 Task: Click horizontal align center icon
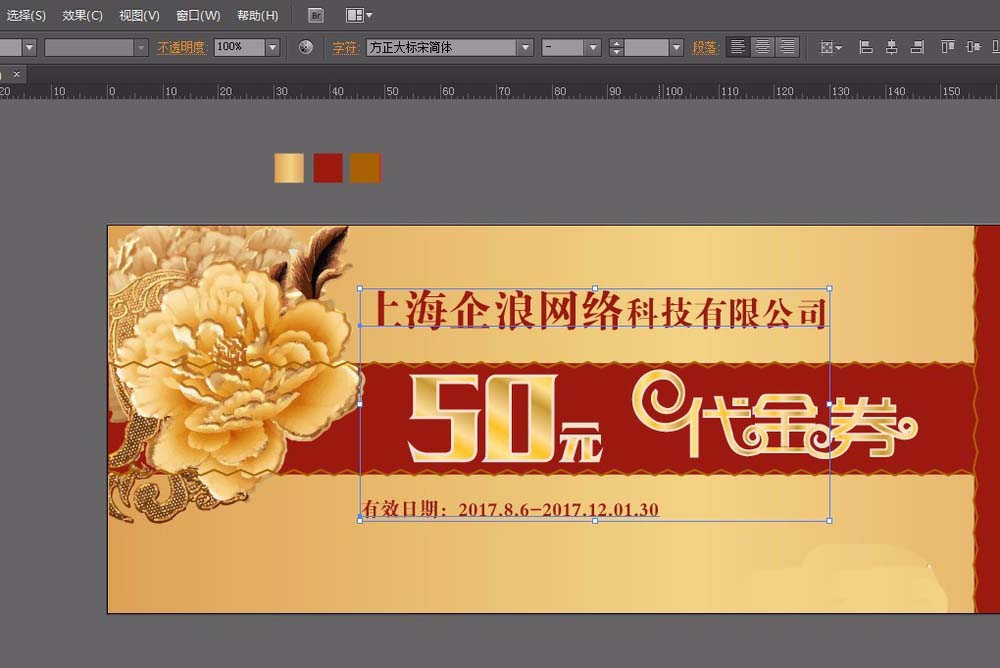892,47
